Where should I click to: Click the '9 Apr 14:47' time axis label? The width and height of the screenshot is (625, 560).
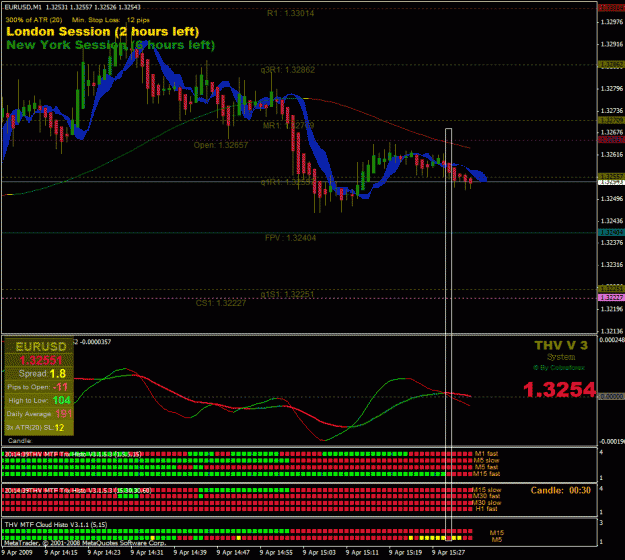click(233, 553)
